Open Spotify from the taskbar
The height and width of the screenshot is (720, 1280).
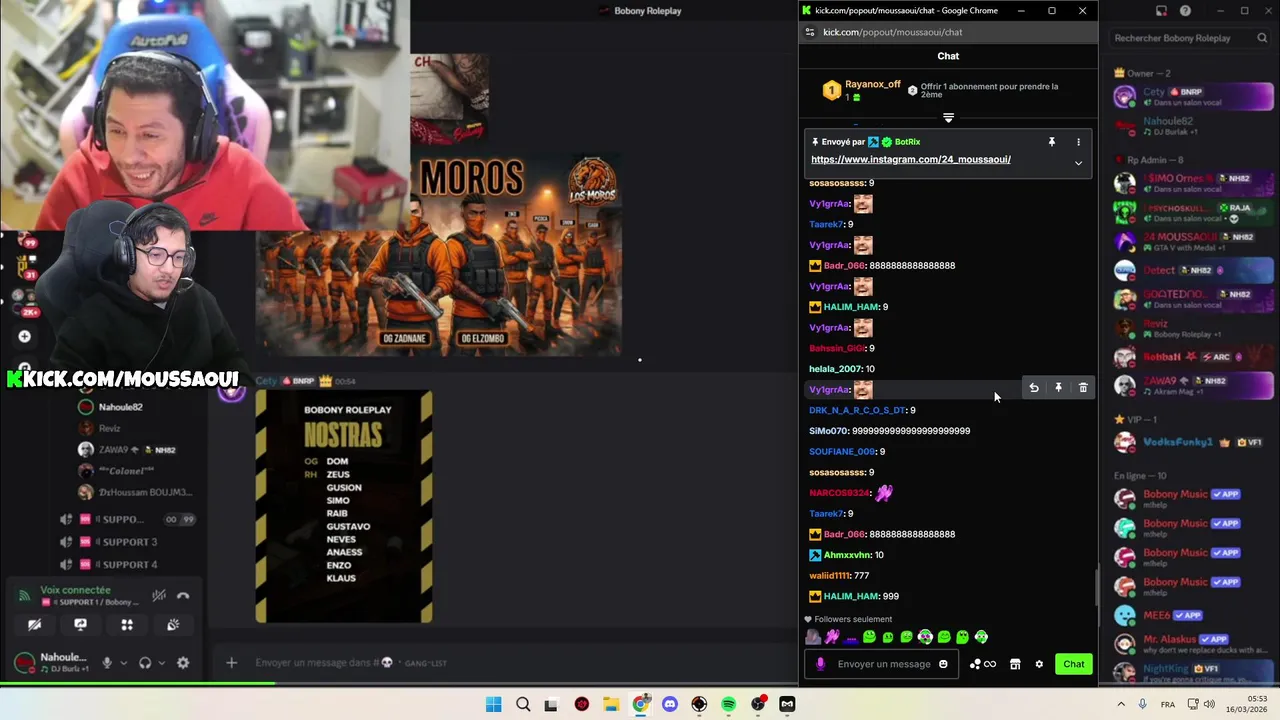728,704
